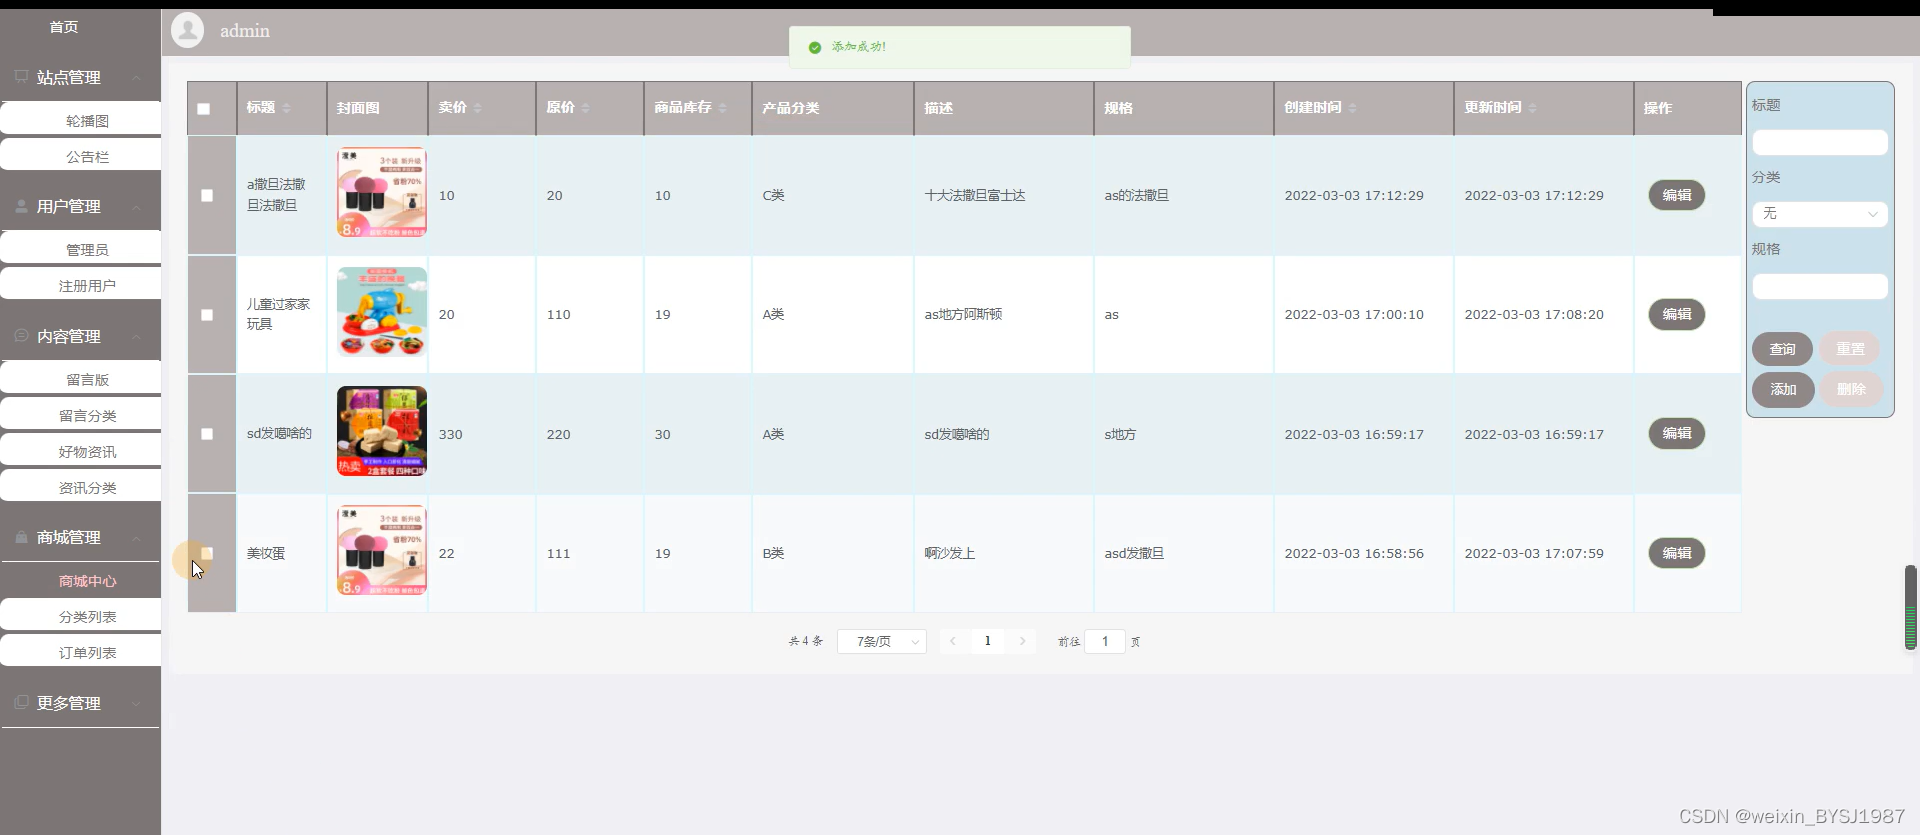The width and height of the screenshot is (1920, 835).
Task: Click the 查询 search button
Action: [1782, 349]
